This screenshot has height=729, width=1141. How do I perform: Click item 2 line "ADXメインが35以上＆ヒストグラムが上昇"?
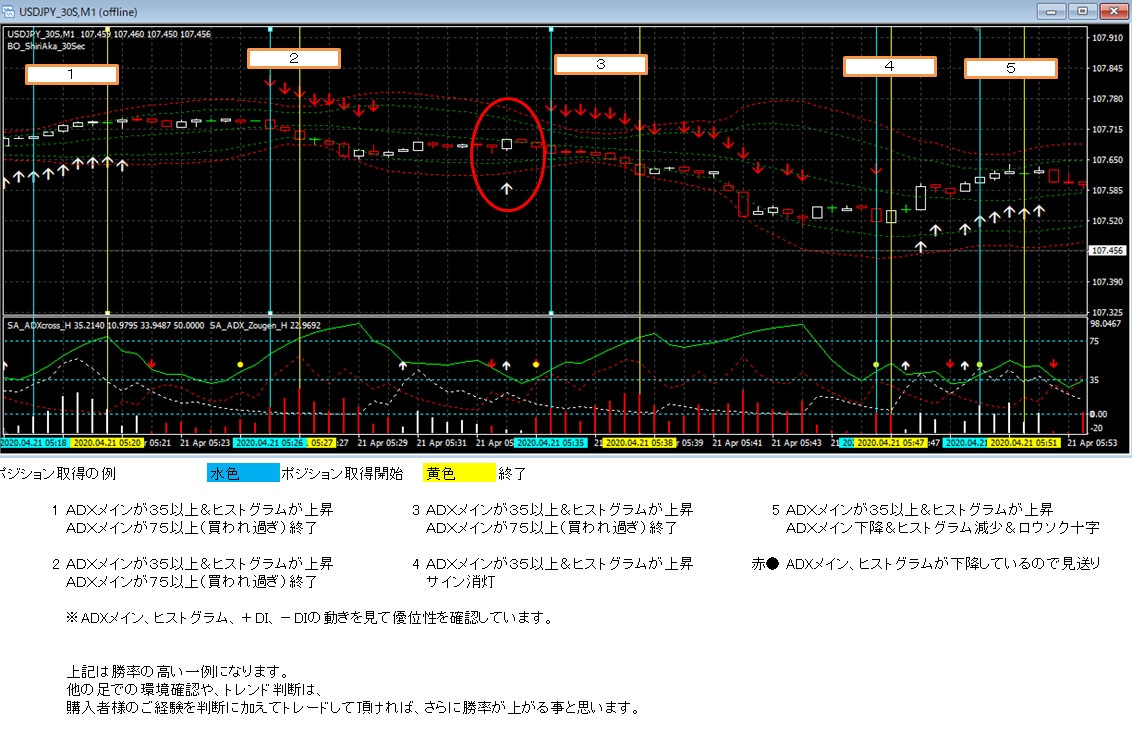[x=199, y=563]
